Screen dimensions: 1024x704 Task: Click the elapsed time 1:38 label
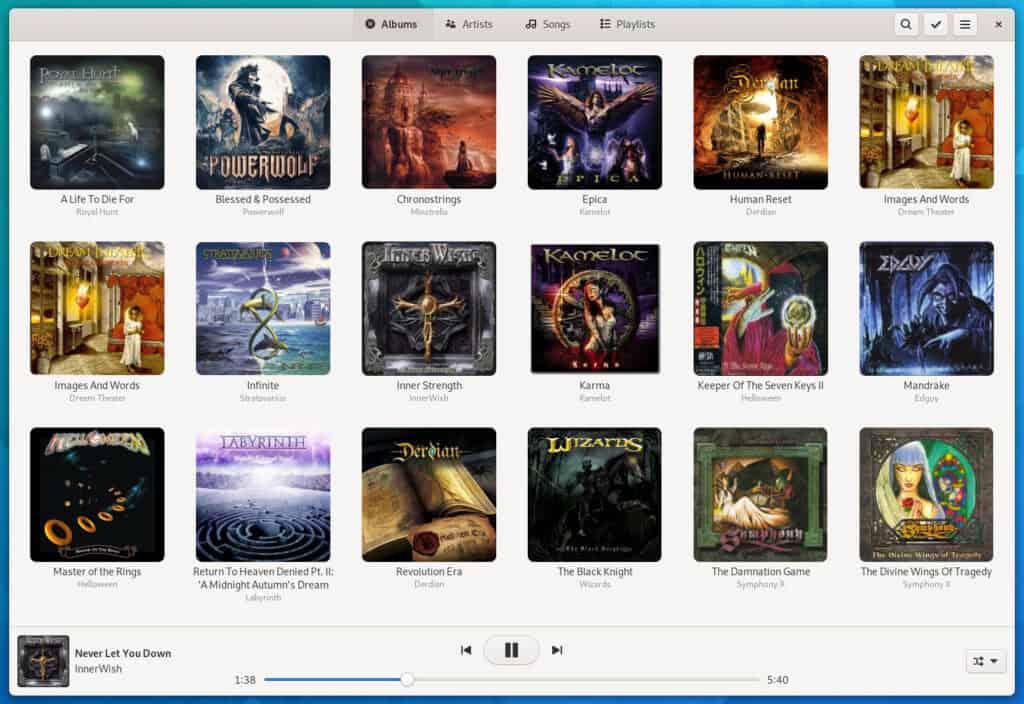click(x=245, y=680)
